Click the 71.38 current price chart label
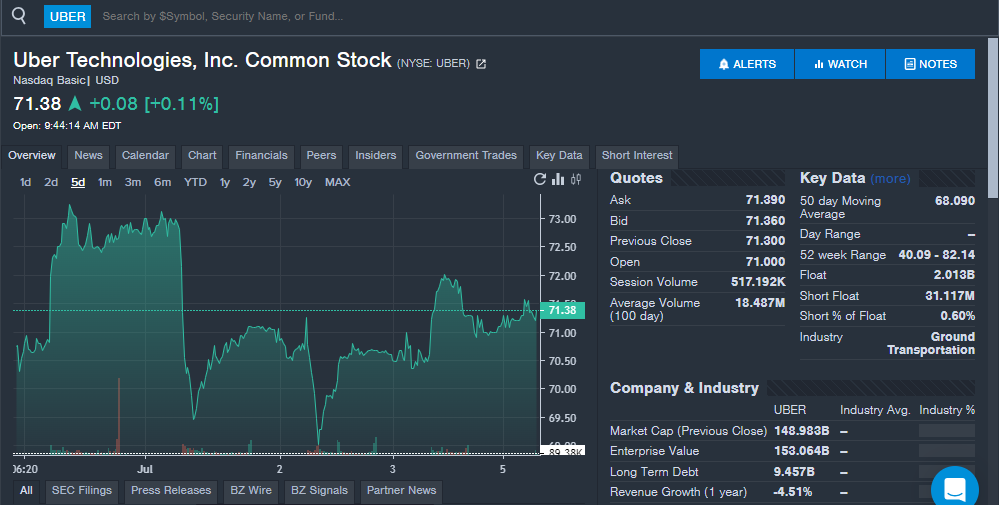 (562, 310)
